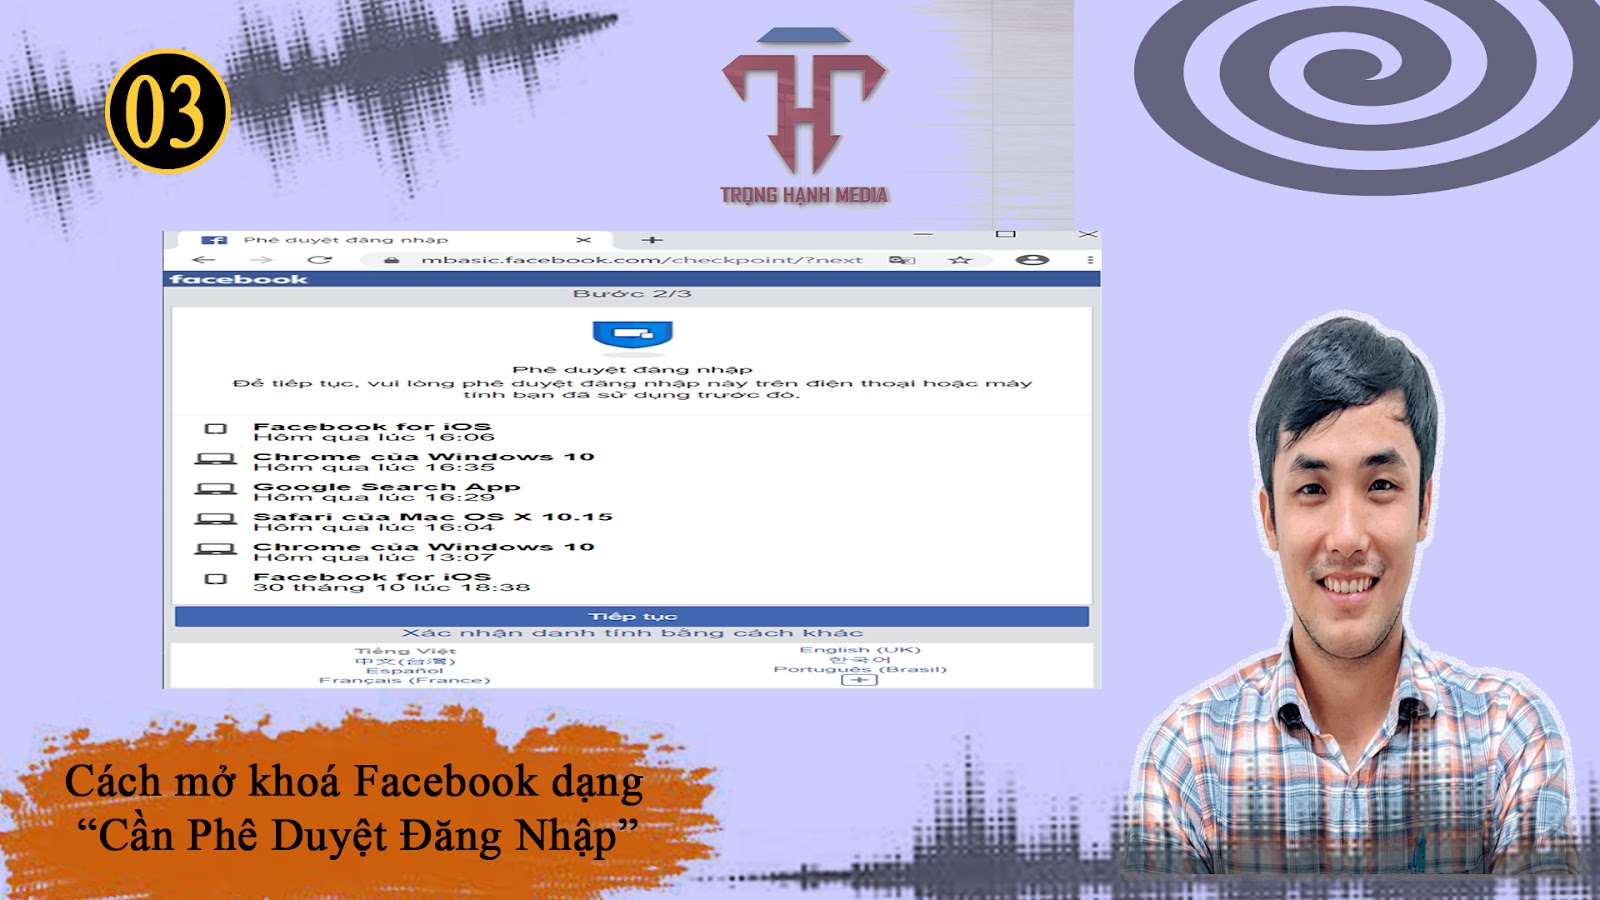This screenshot has width=1600, height=900.
Task: Click laptop icon beside Chrome at 13:07
Action: coord(215,550)
